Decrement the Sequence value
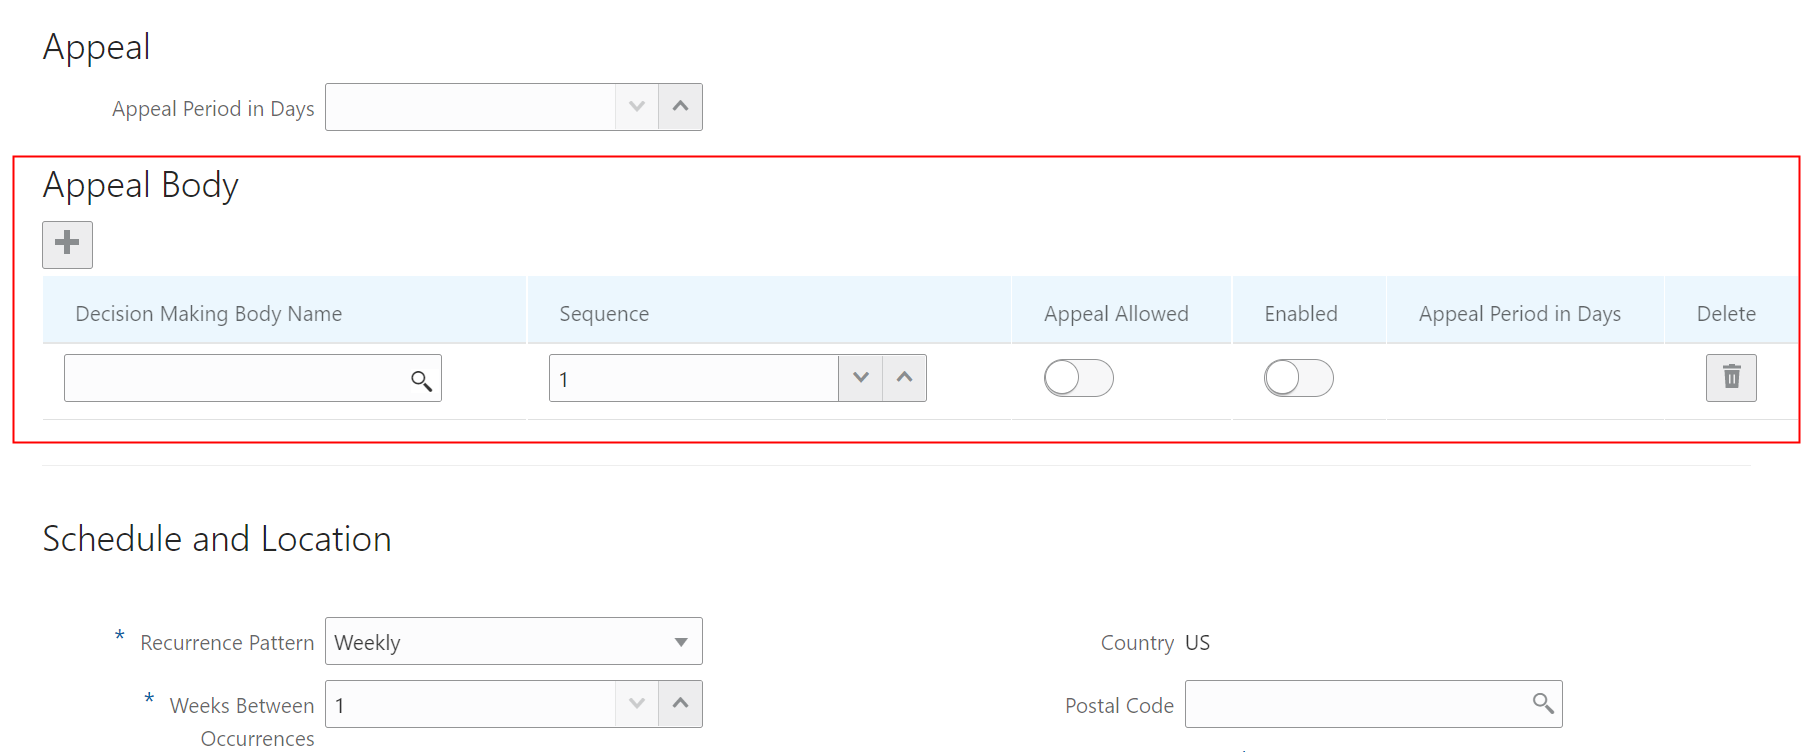 point(861,378)
